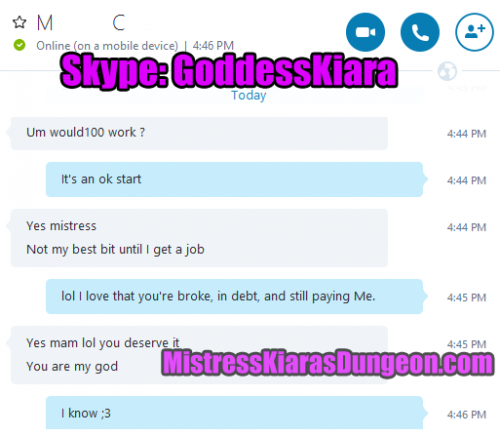Select 'Not my best bit until I get a job'
Image resolution: width=500 pixels, height=436 pixels.
click(115, 250)
